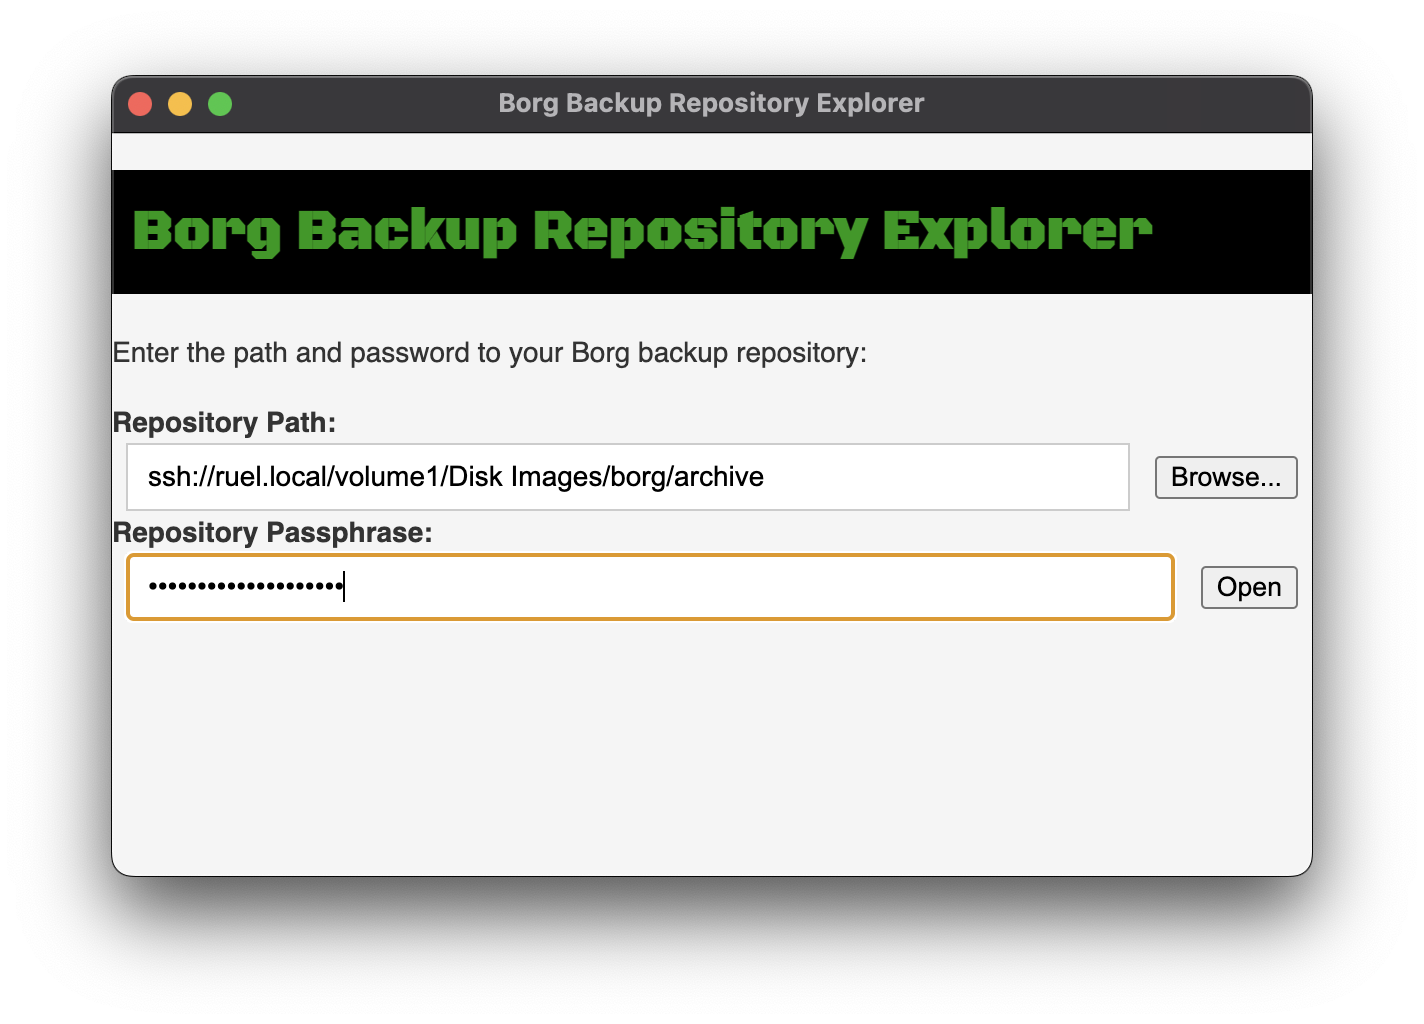Click the "Repository Passphrase:" label

click(272, 533)
